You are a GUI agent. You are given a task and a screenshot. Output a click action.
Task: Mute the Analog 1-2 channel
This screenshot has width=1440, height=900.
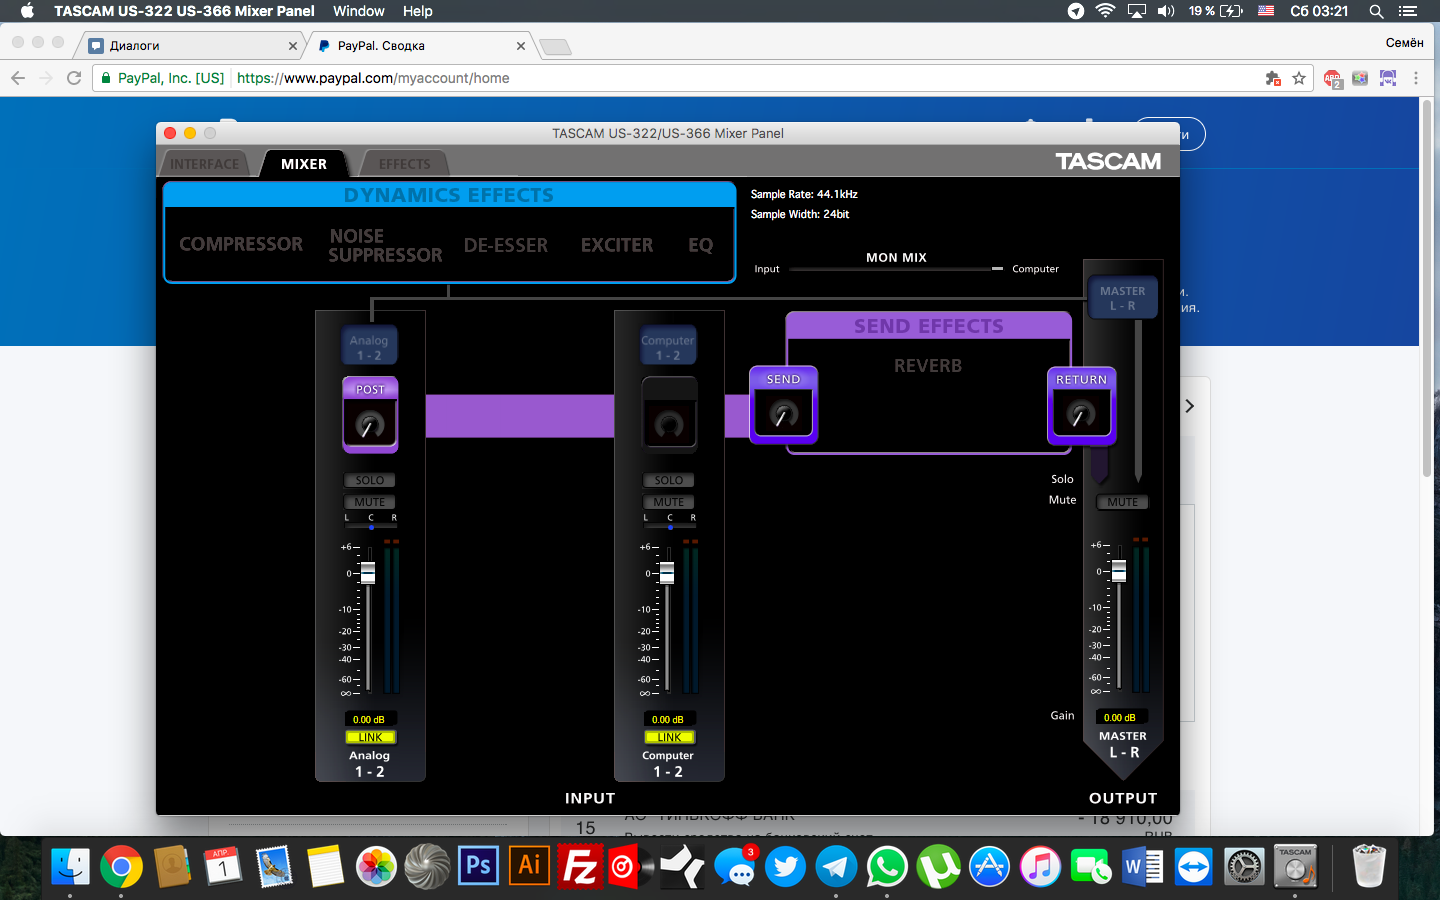370,502
